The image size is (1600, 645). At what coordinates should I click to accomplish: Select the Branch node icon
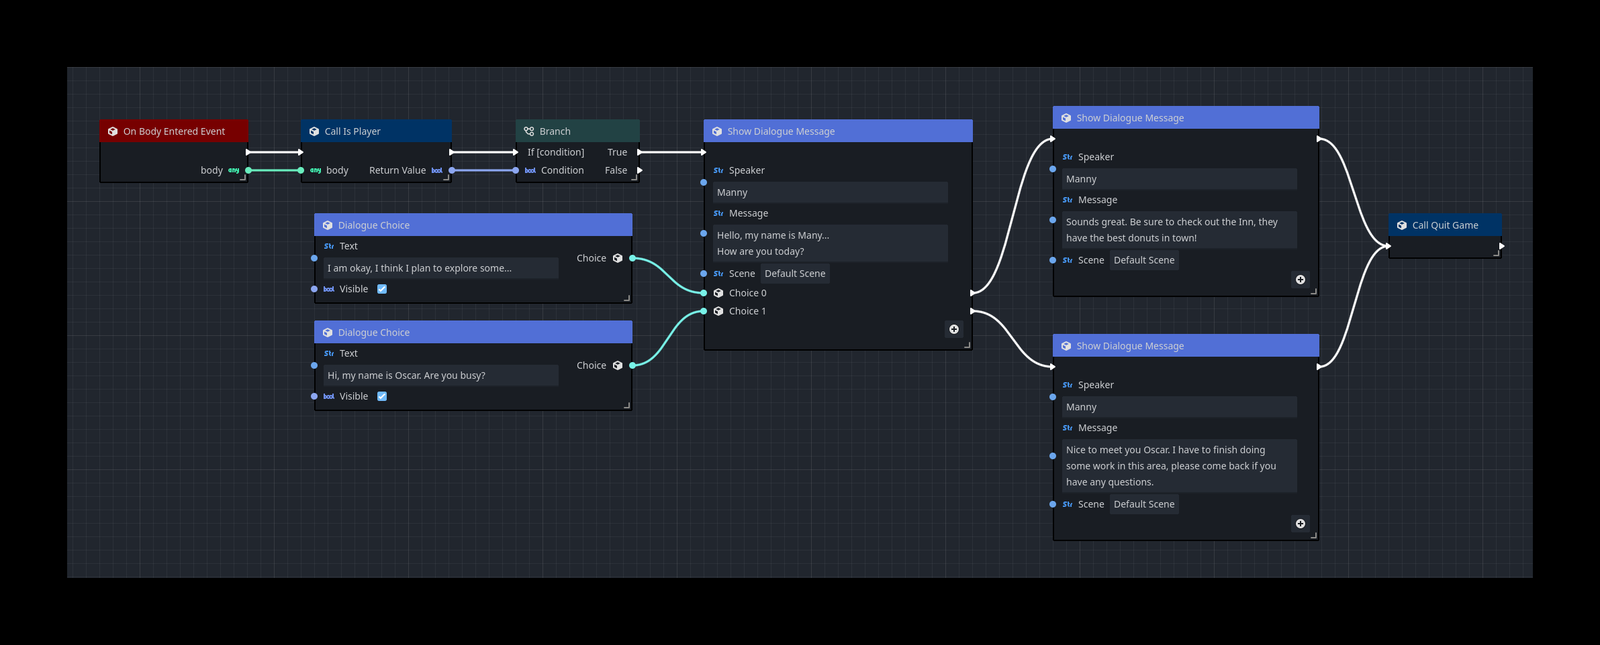point(529,132)
